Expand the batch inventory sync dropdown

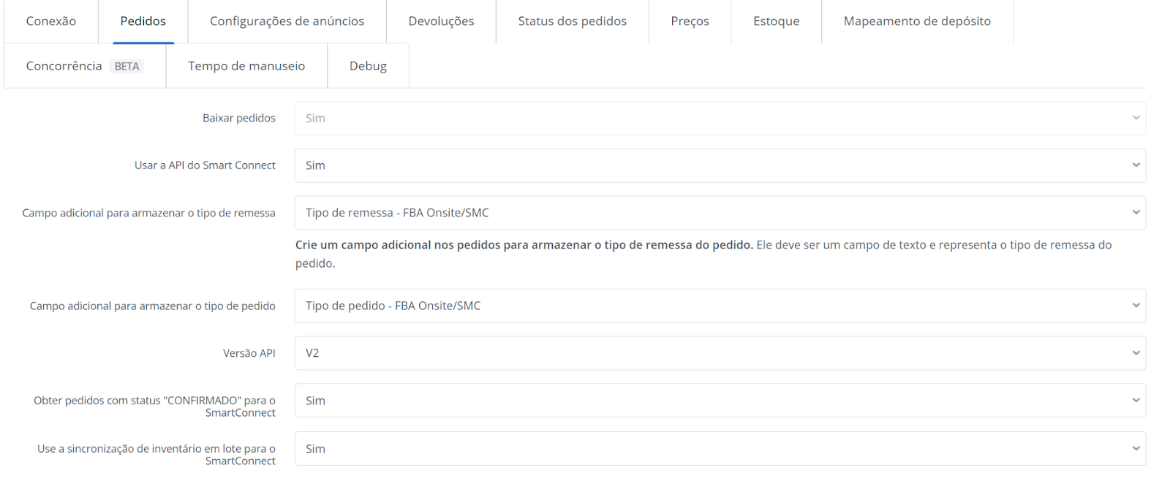coord(718,448)
